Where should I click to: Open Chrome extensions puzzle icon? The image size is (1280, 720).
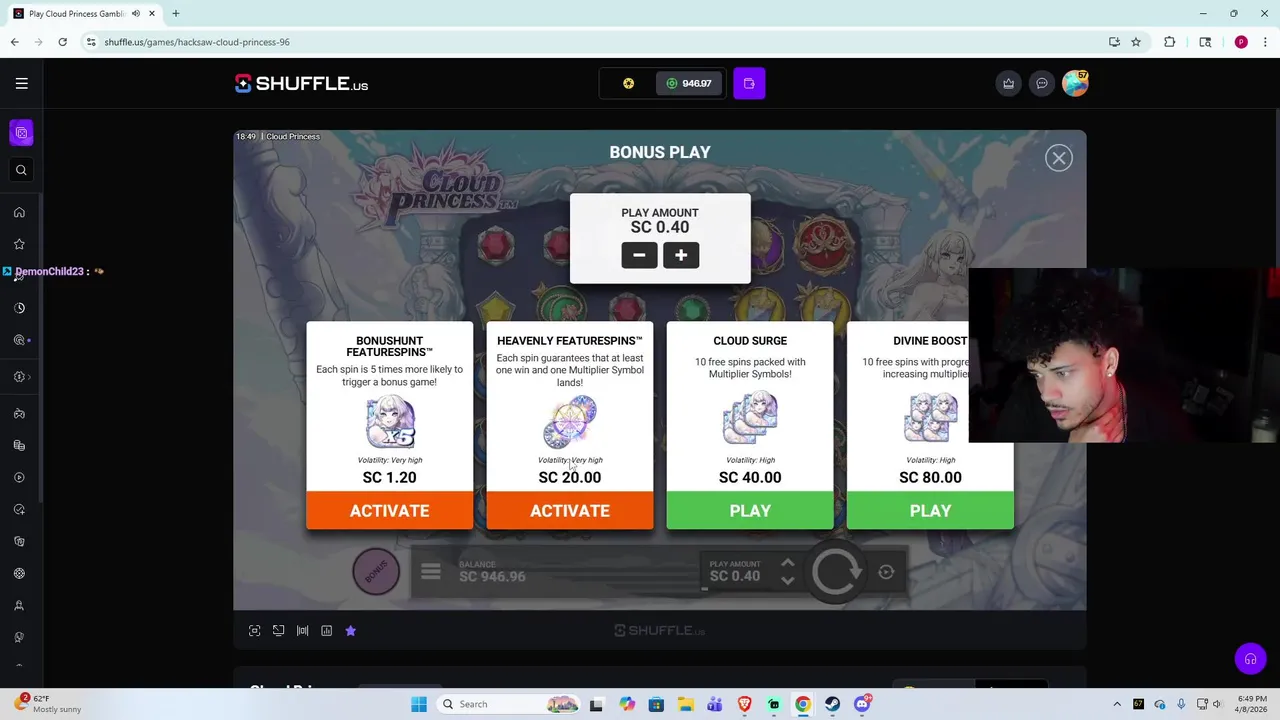point(1169,42)
